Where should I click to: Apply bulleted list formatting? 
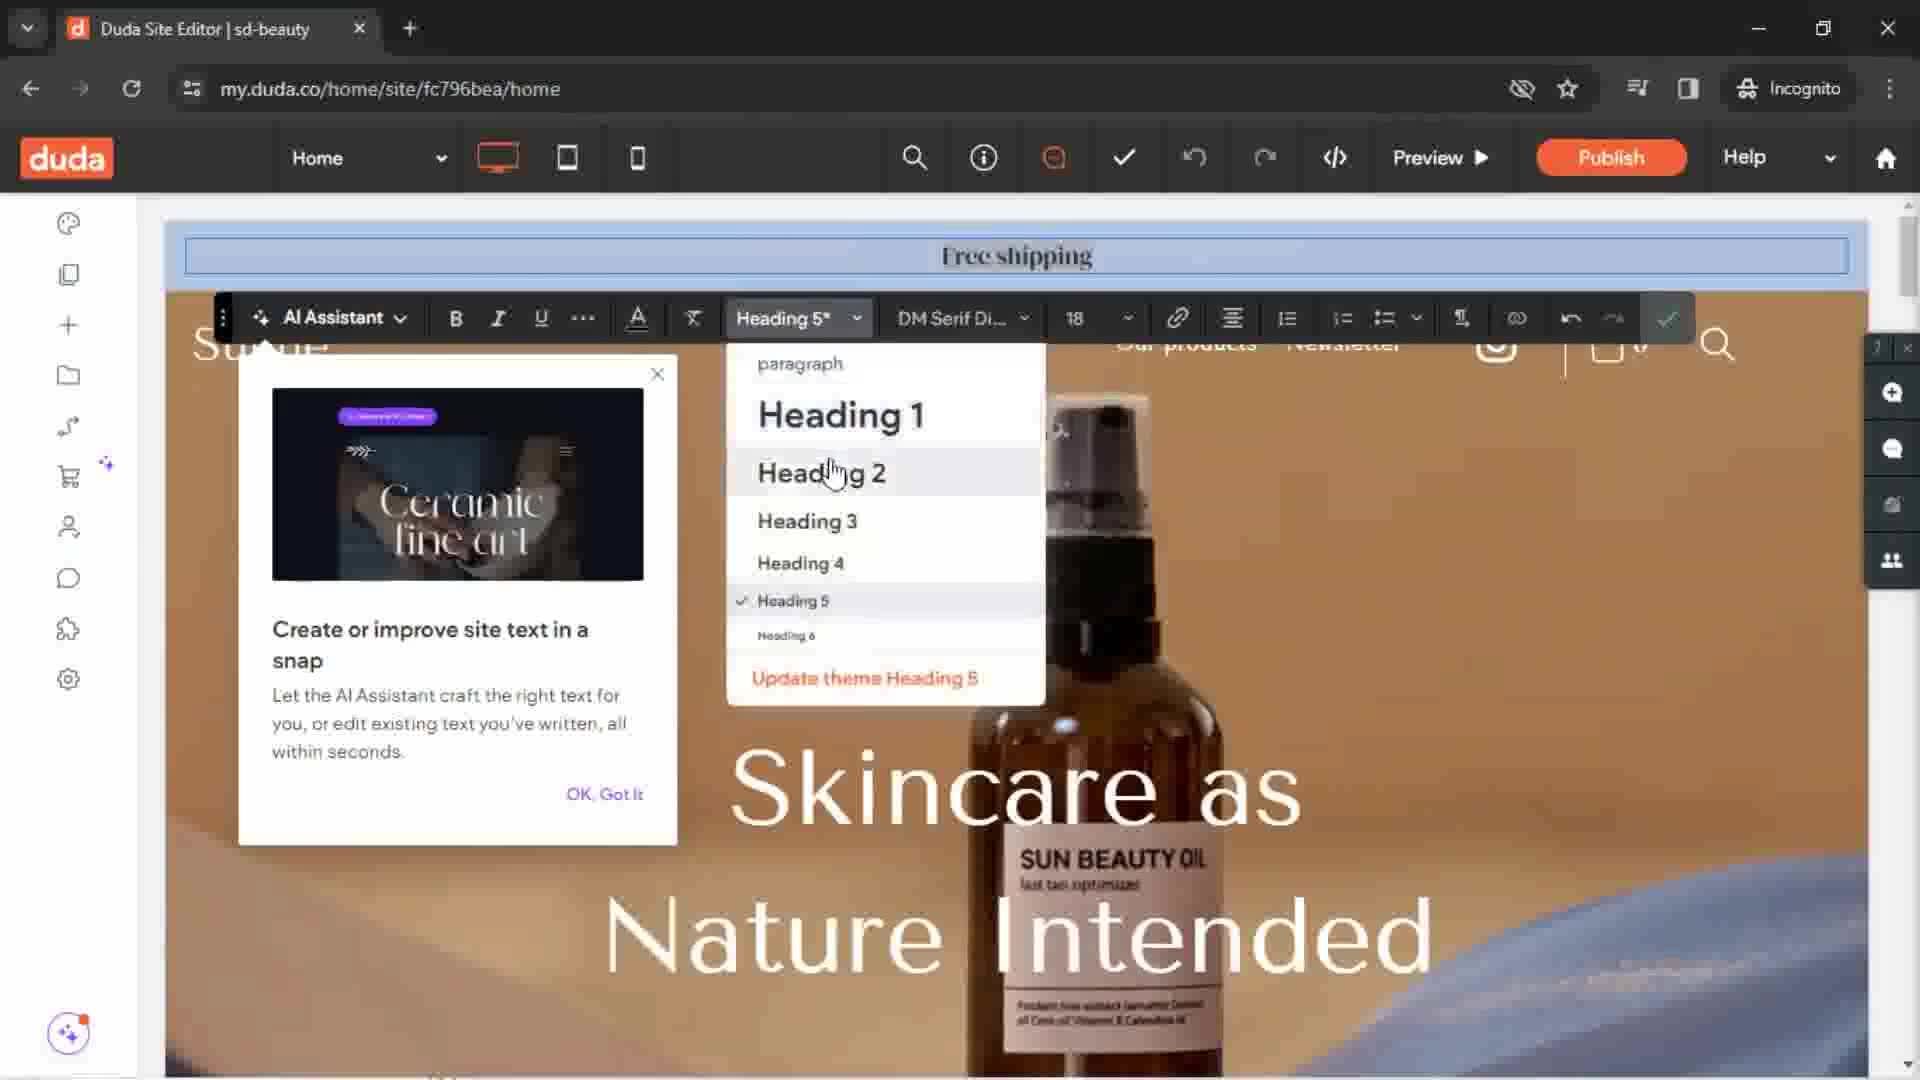coord(1385,318)
